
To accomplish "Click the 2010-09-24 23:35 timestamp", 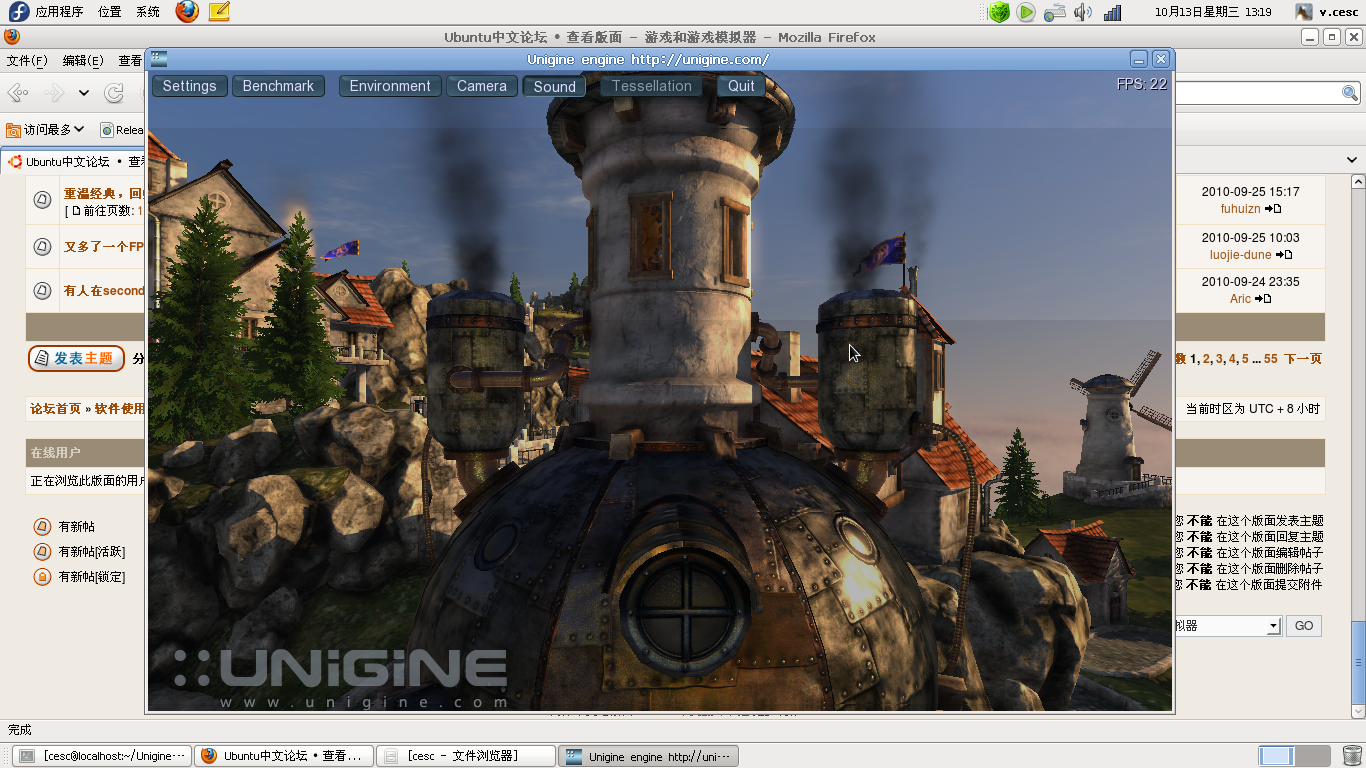I will point(1250,283).
